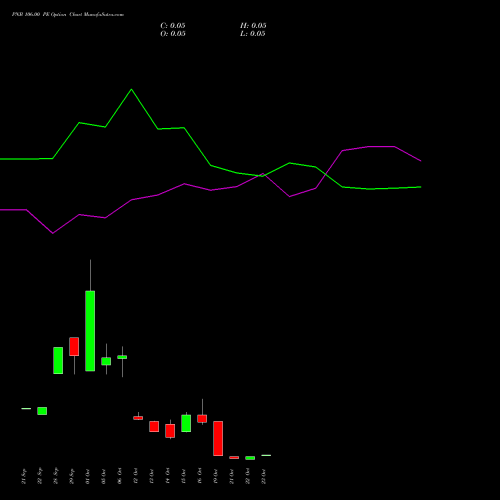Screen dimensions: 500x500
Task: Click the lowest dip of the purple line
Action: 53,233
